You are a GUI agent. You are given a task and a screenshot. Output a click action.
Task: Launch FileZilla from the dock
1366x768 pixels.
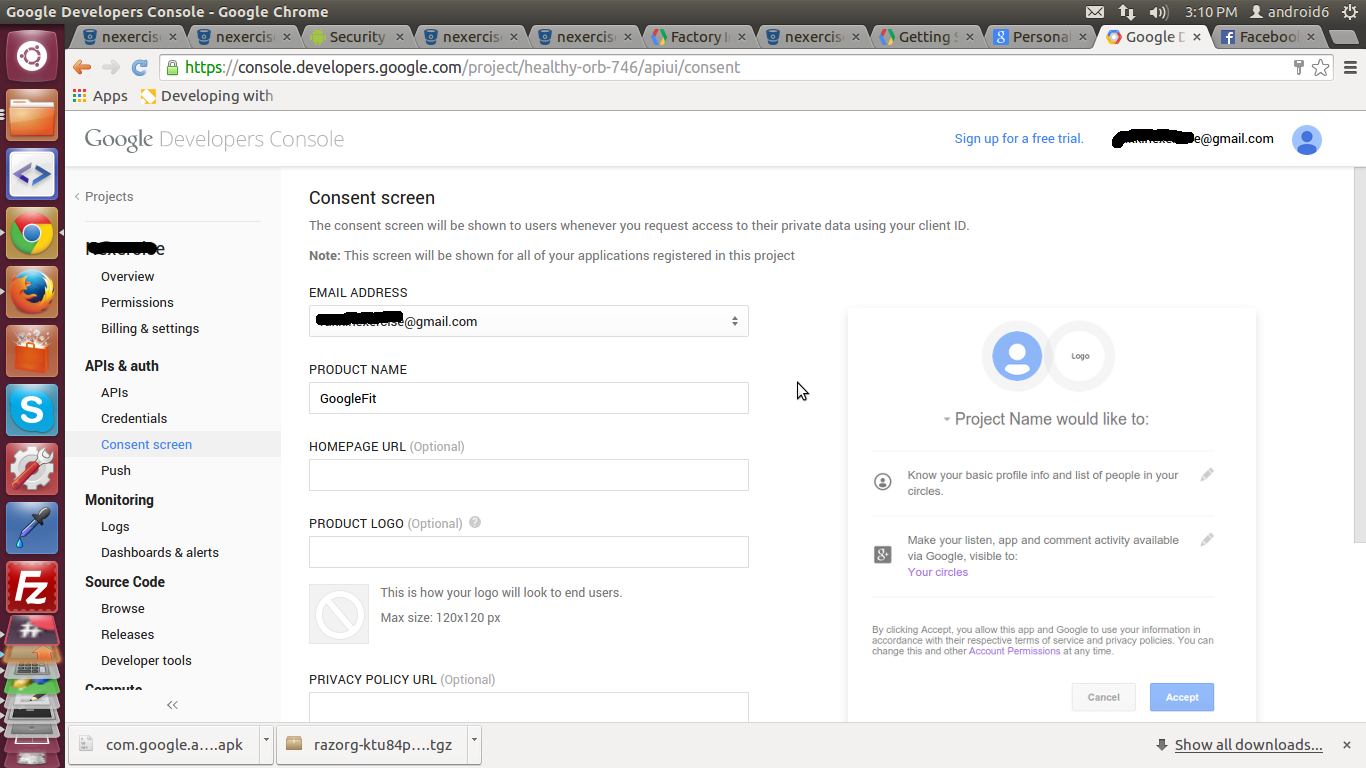point(32,587)
